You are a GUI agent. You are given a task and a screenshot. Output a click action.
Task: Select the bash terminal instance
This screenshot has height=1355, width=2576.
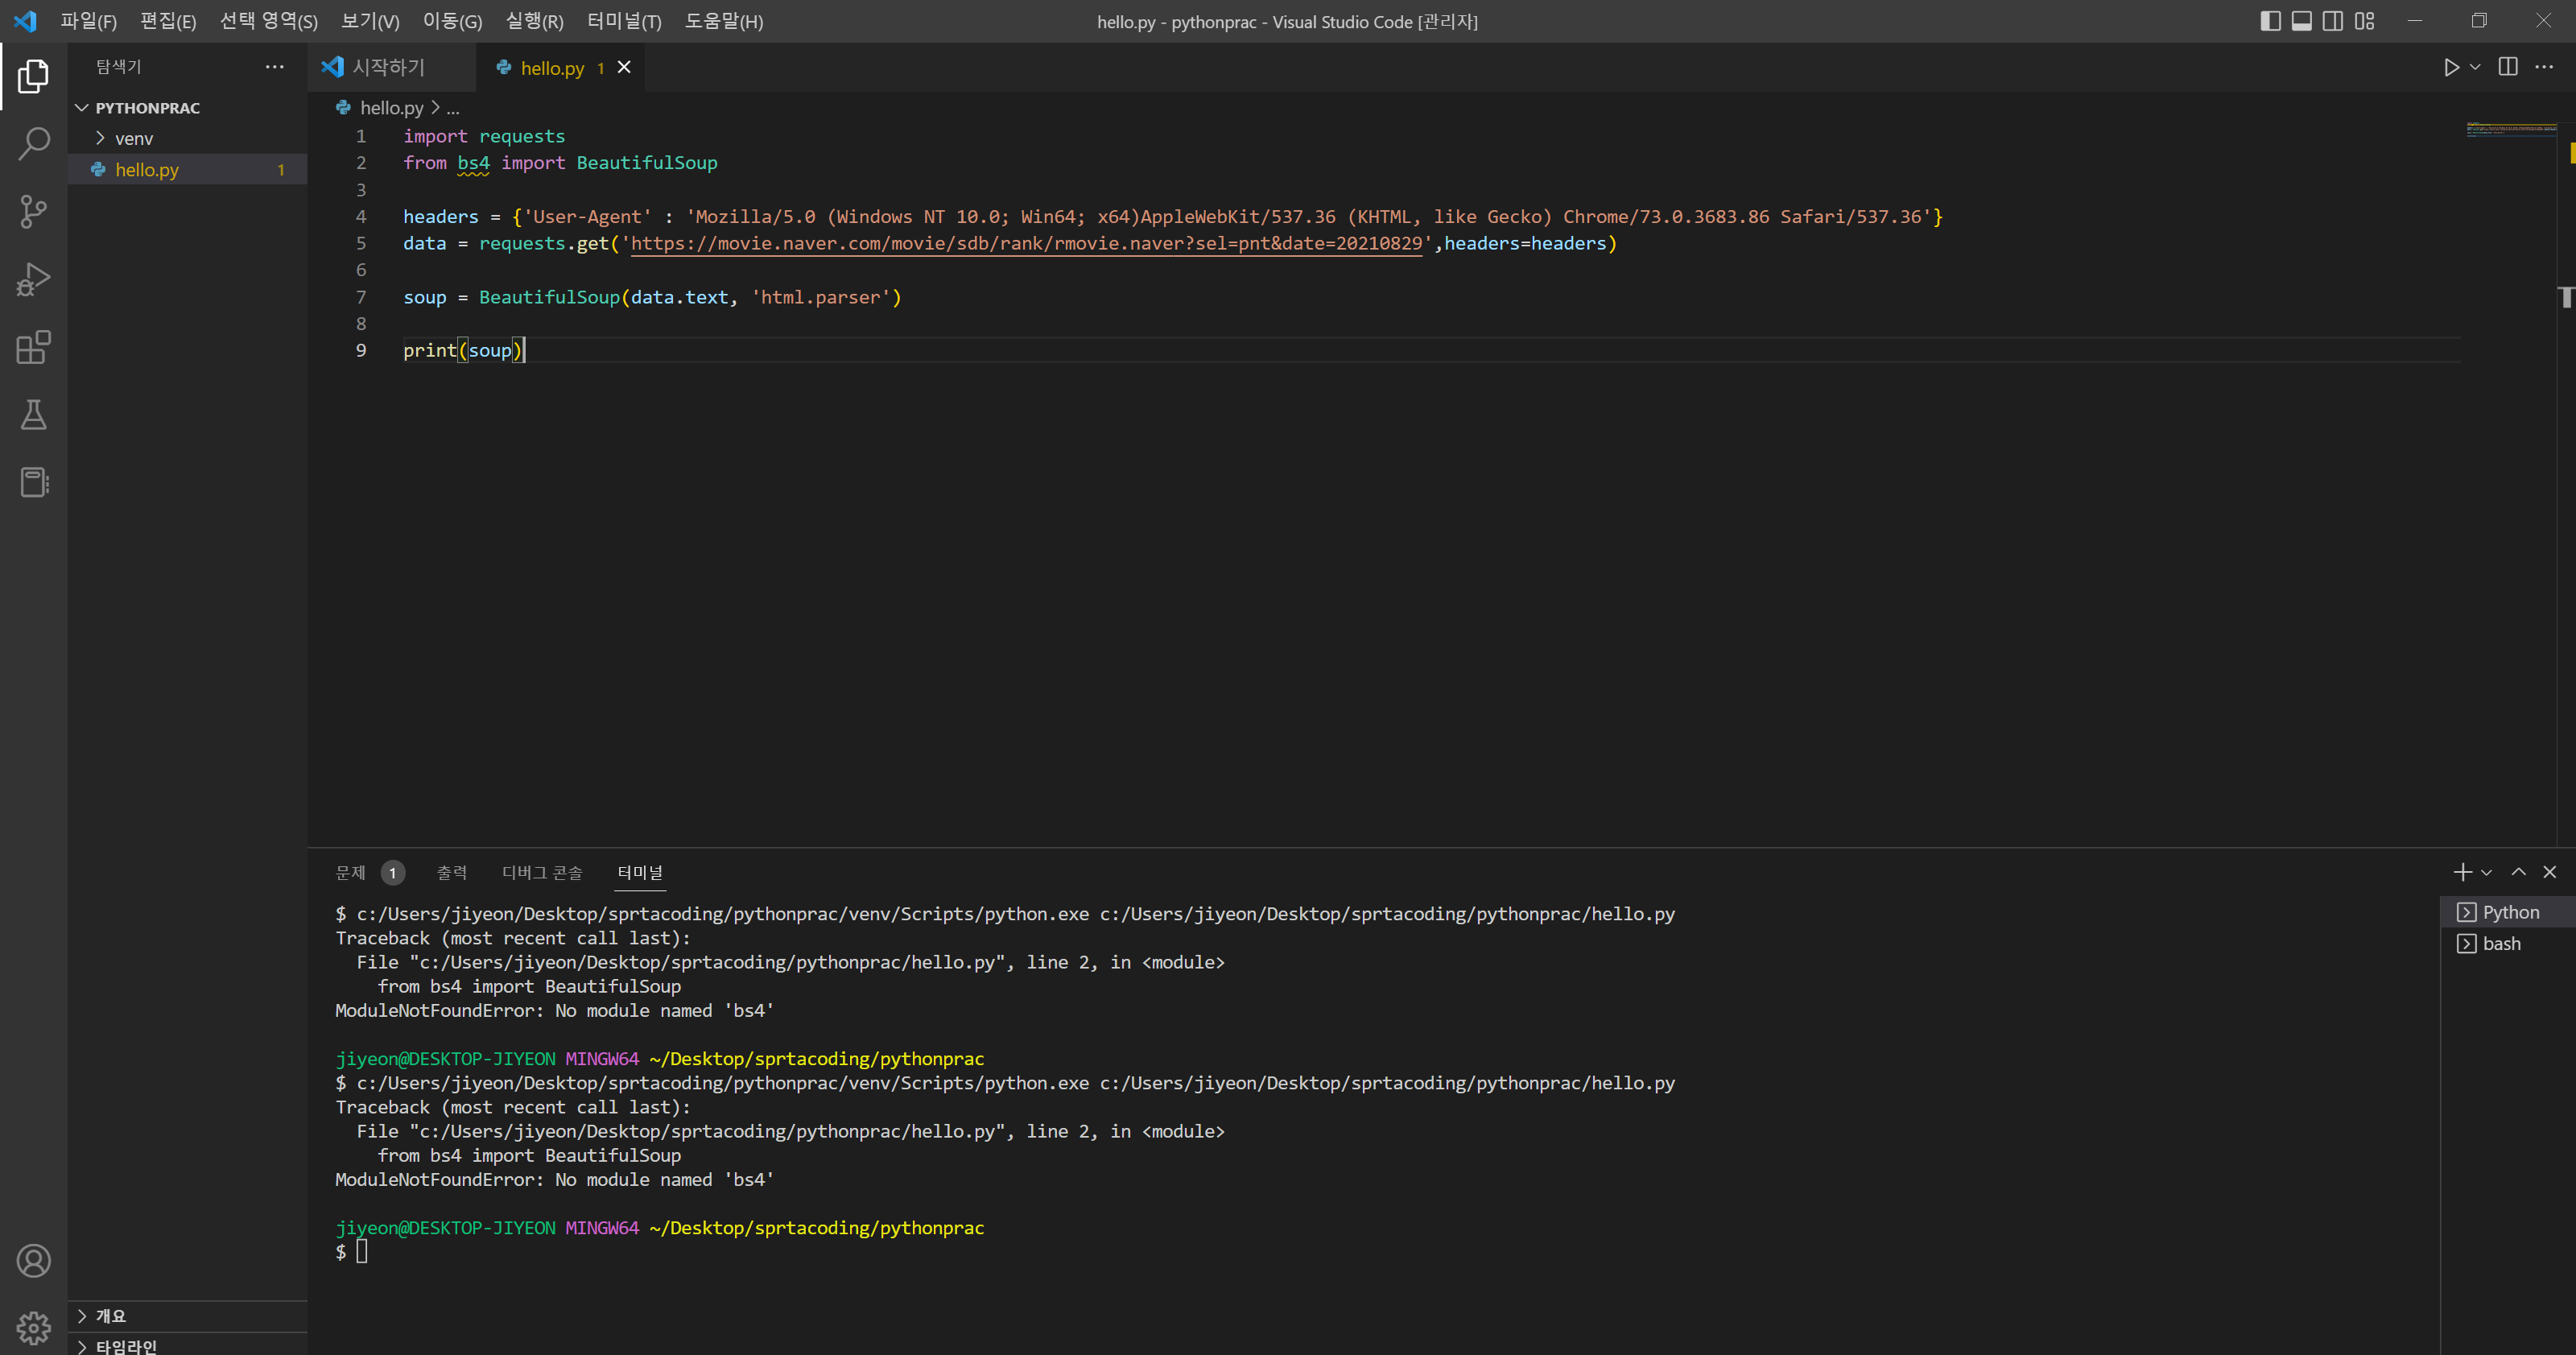[x=2508, y=943]
